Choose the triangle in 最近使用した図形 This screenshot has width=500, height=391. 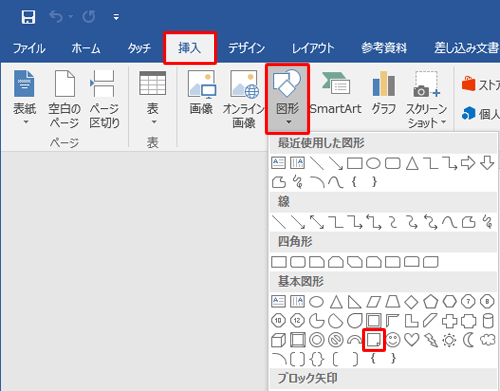(x=412, y=163)
